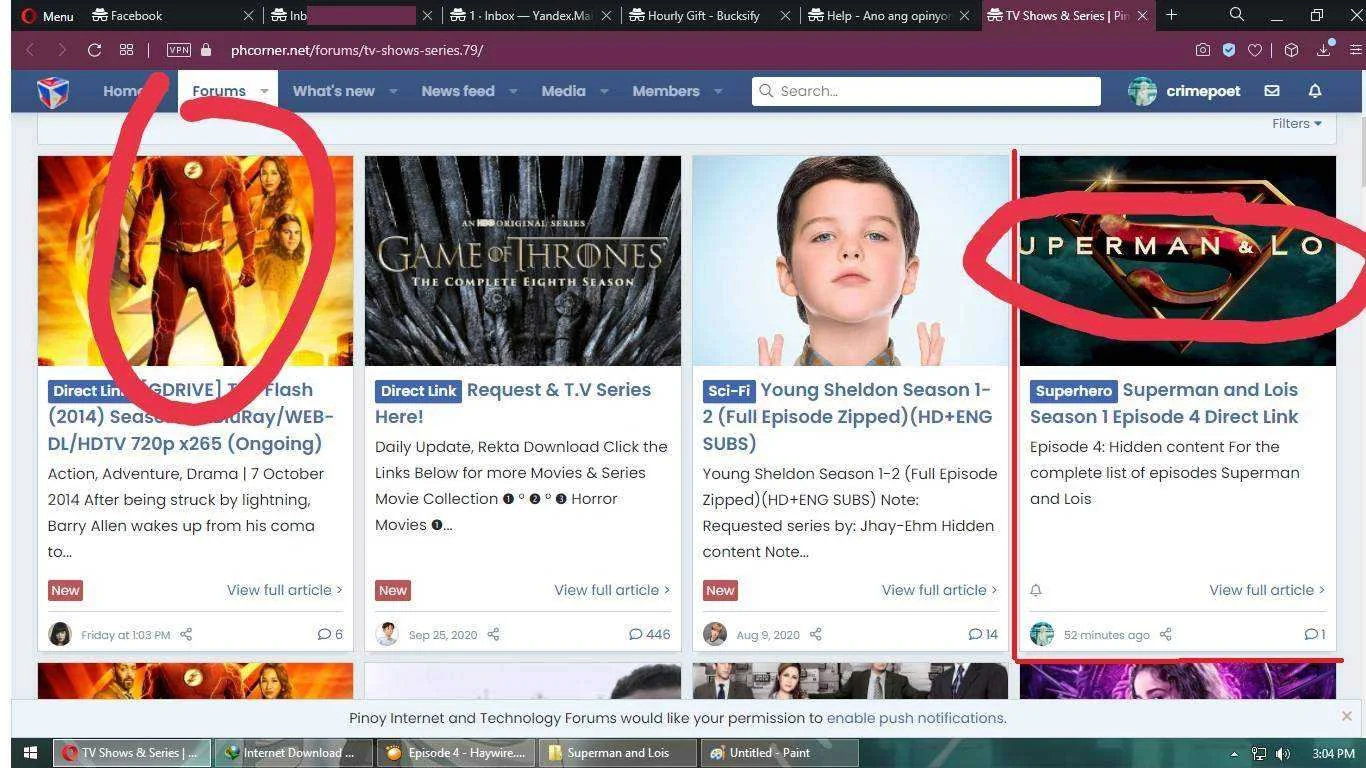Share The Flash thread posted Friday

186,634
